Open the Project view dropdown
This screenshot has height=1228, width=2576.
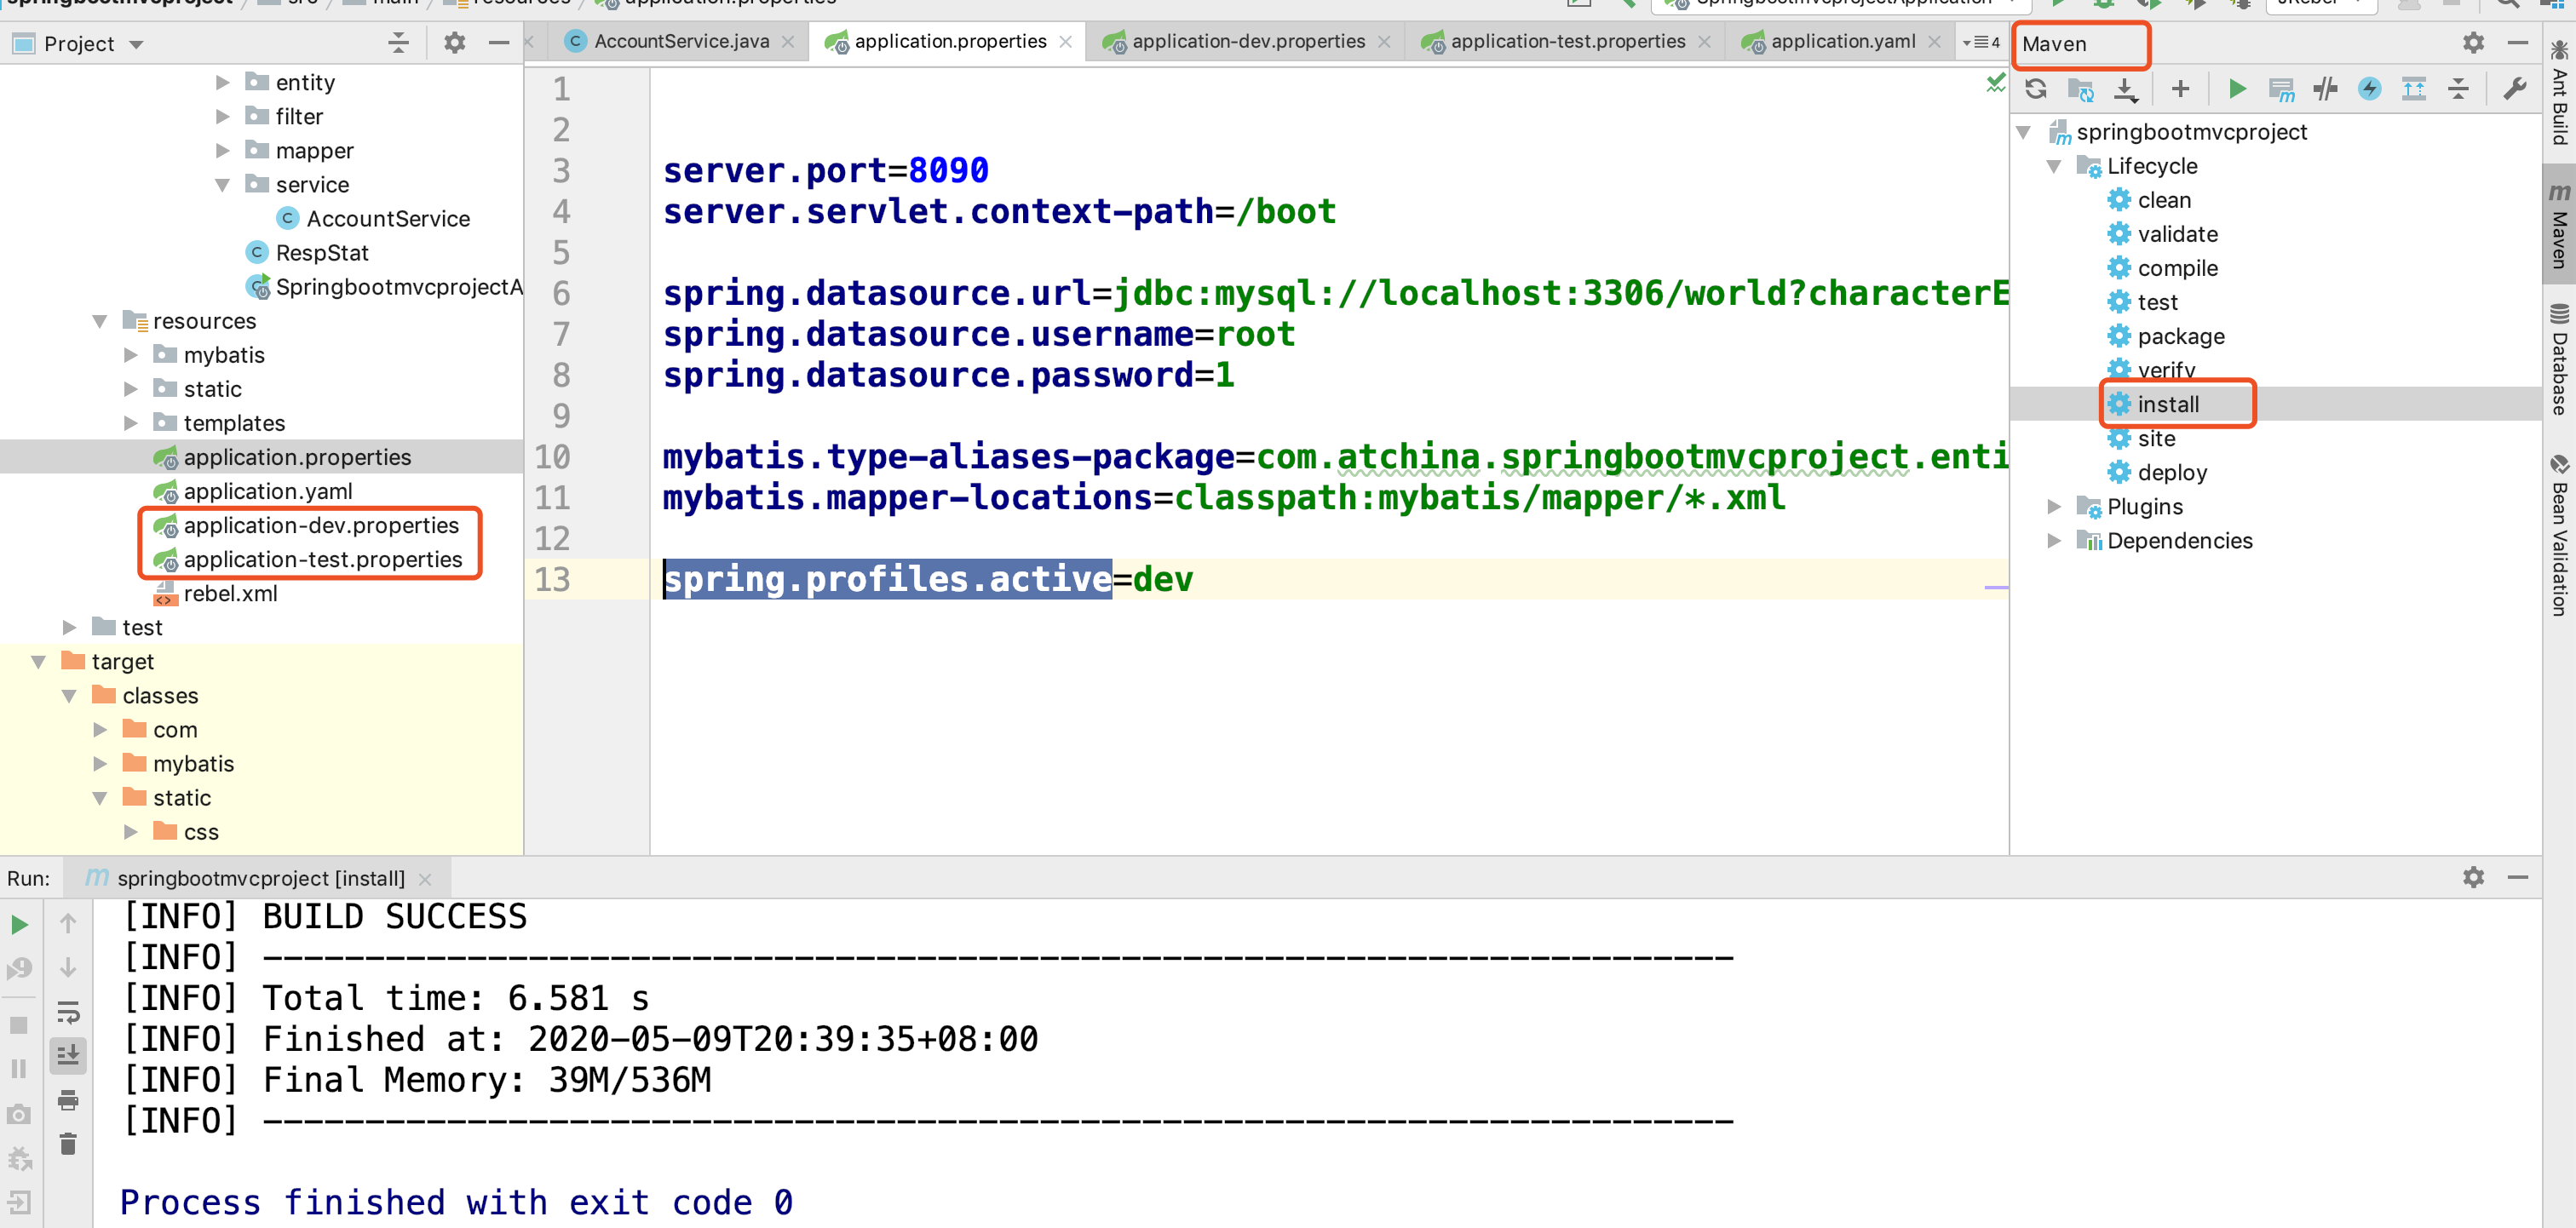(137, 44)
